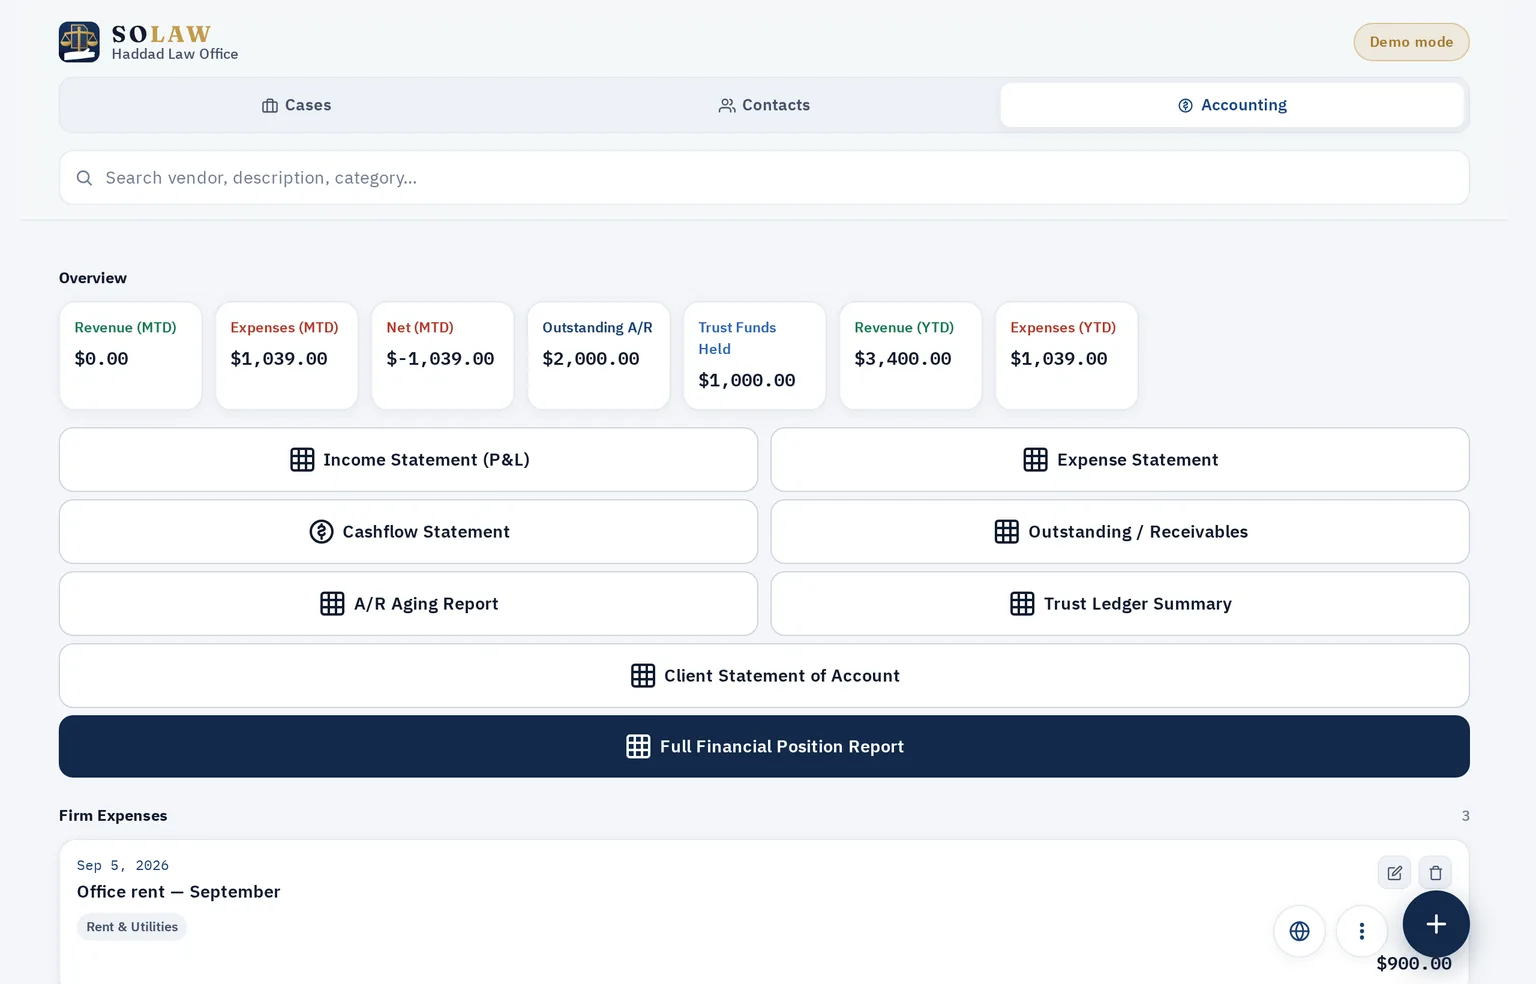Open the Cases tab

coord(296,105)
